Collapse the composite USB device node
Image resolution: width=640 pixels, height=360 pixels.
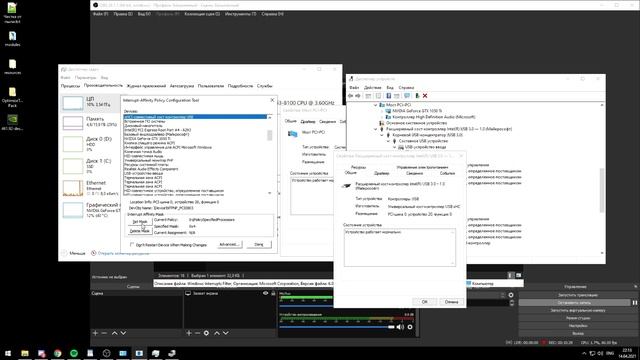(x=388, y=141)
